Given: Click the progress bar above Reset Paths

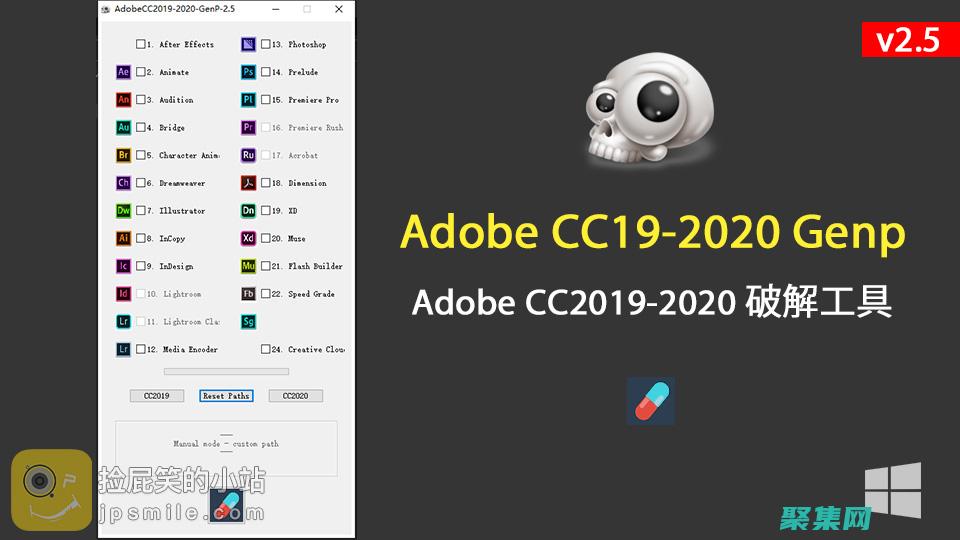Looking at the screenshot, I should pyautogui.click(x=226, y=372).
